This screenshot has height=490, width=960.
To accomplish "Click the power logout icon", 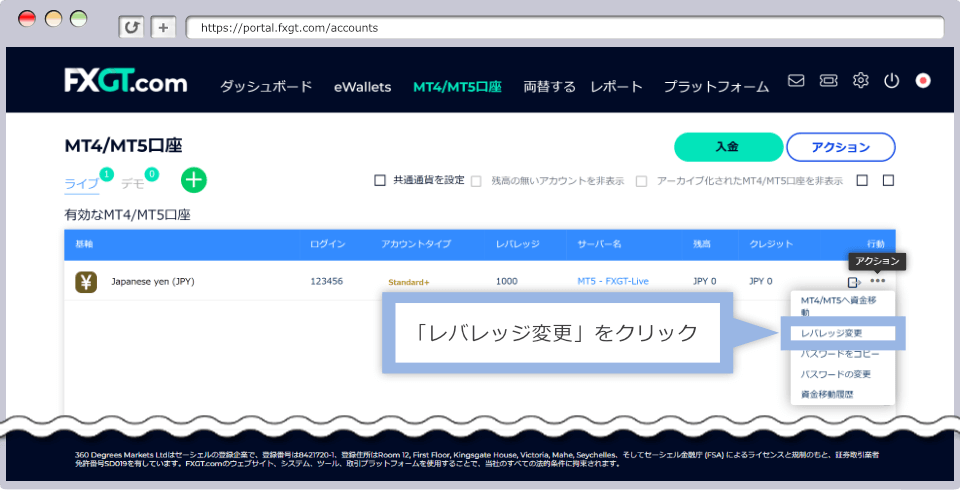I will click(891, 80).
